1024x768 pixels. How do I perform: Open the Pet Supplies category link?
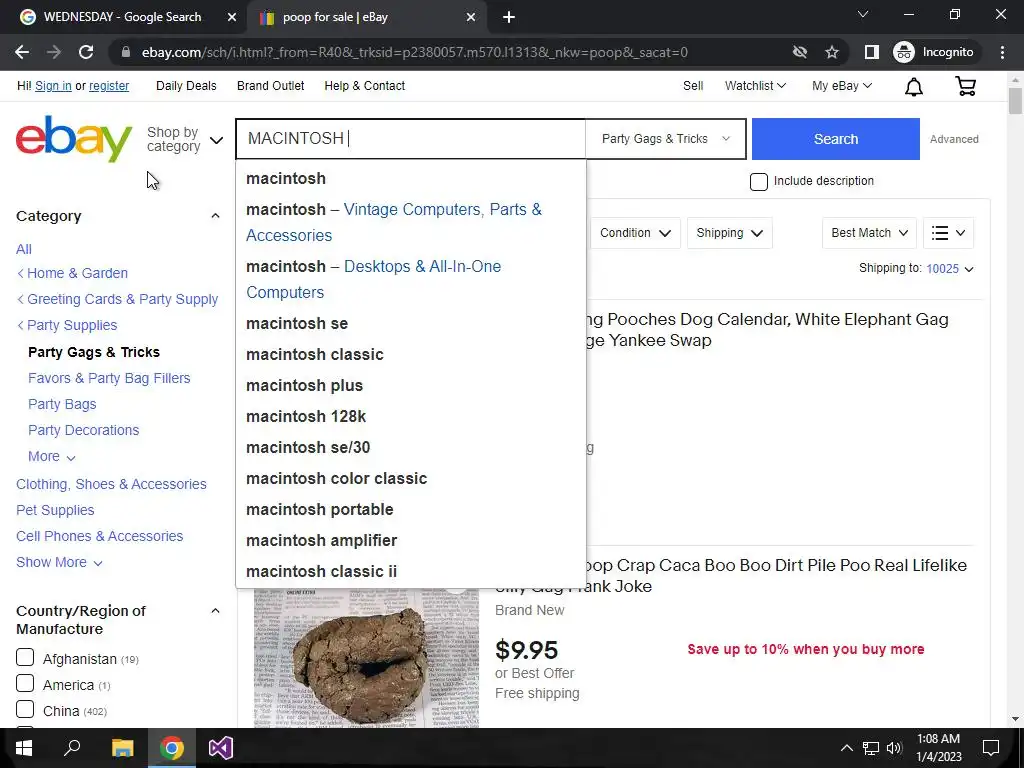click(55, 510)
